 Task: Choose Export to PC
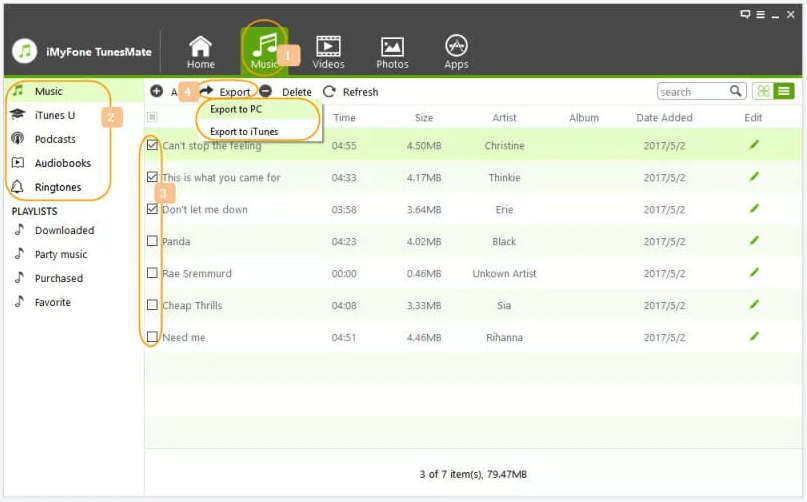pyautogui.click(x=236, y=109)
